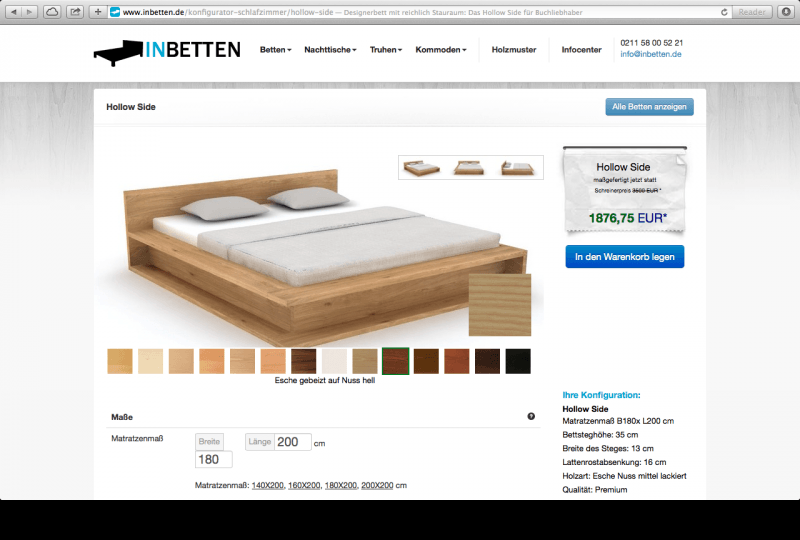
Task: Click the Safari back navigation arrow
Action: click(14, 12)
